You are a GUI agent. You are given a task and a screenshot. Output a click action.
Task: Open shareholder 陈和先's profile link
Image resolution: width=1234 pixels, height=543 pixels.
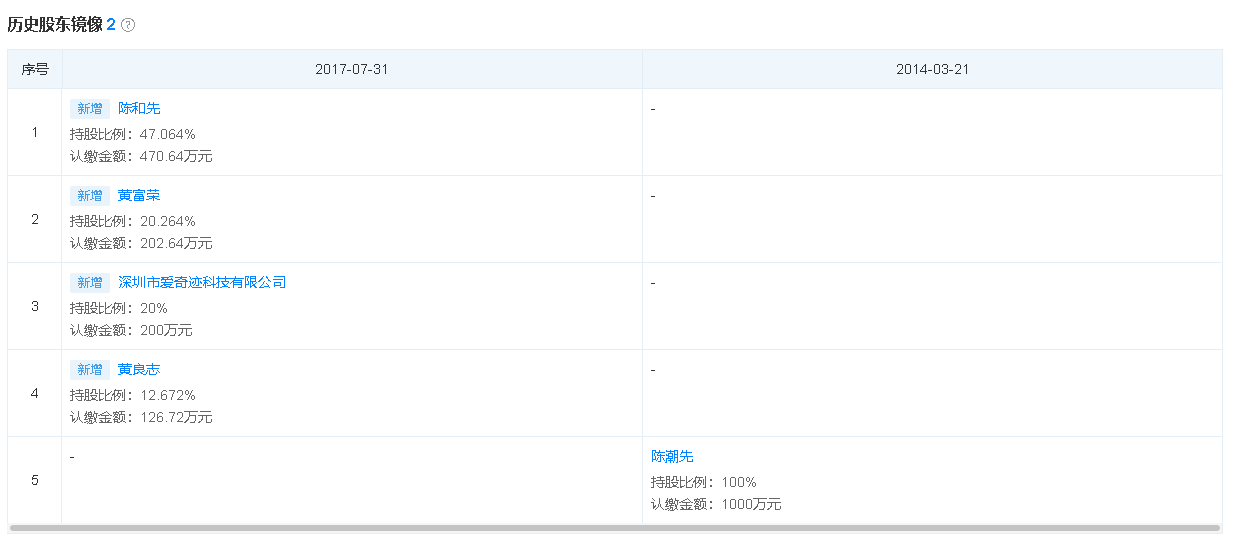tap(139, 108)
